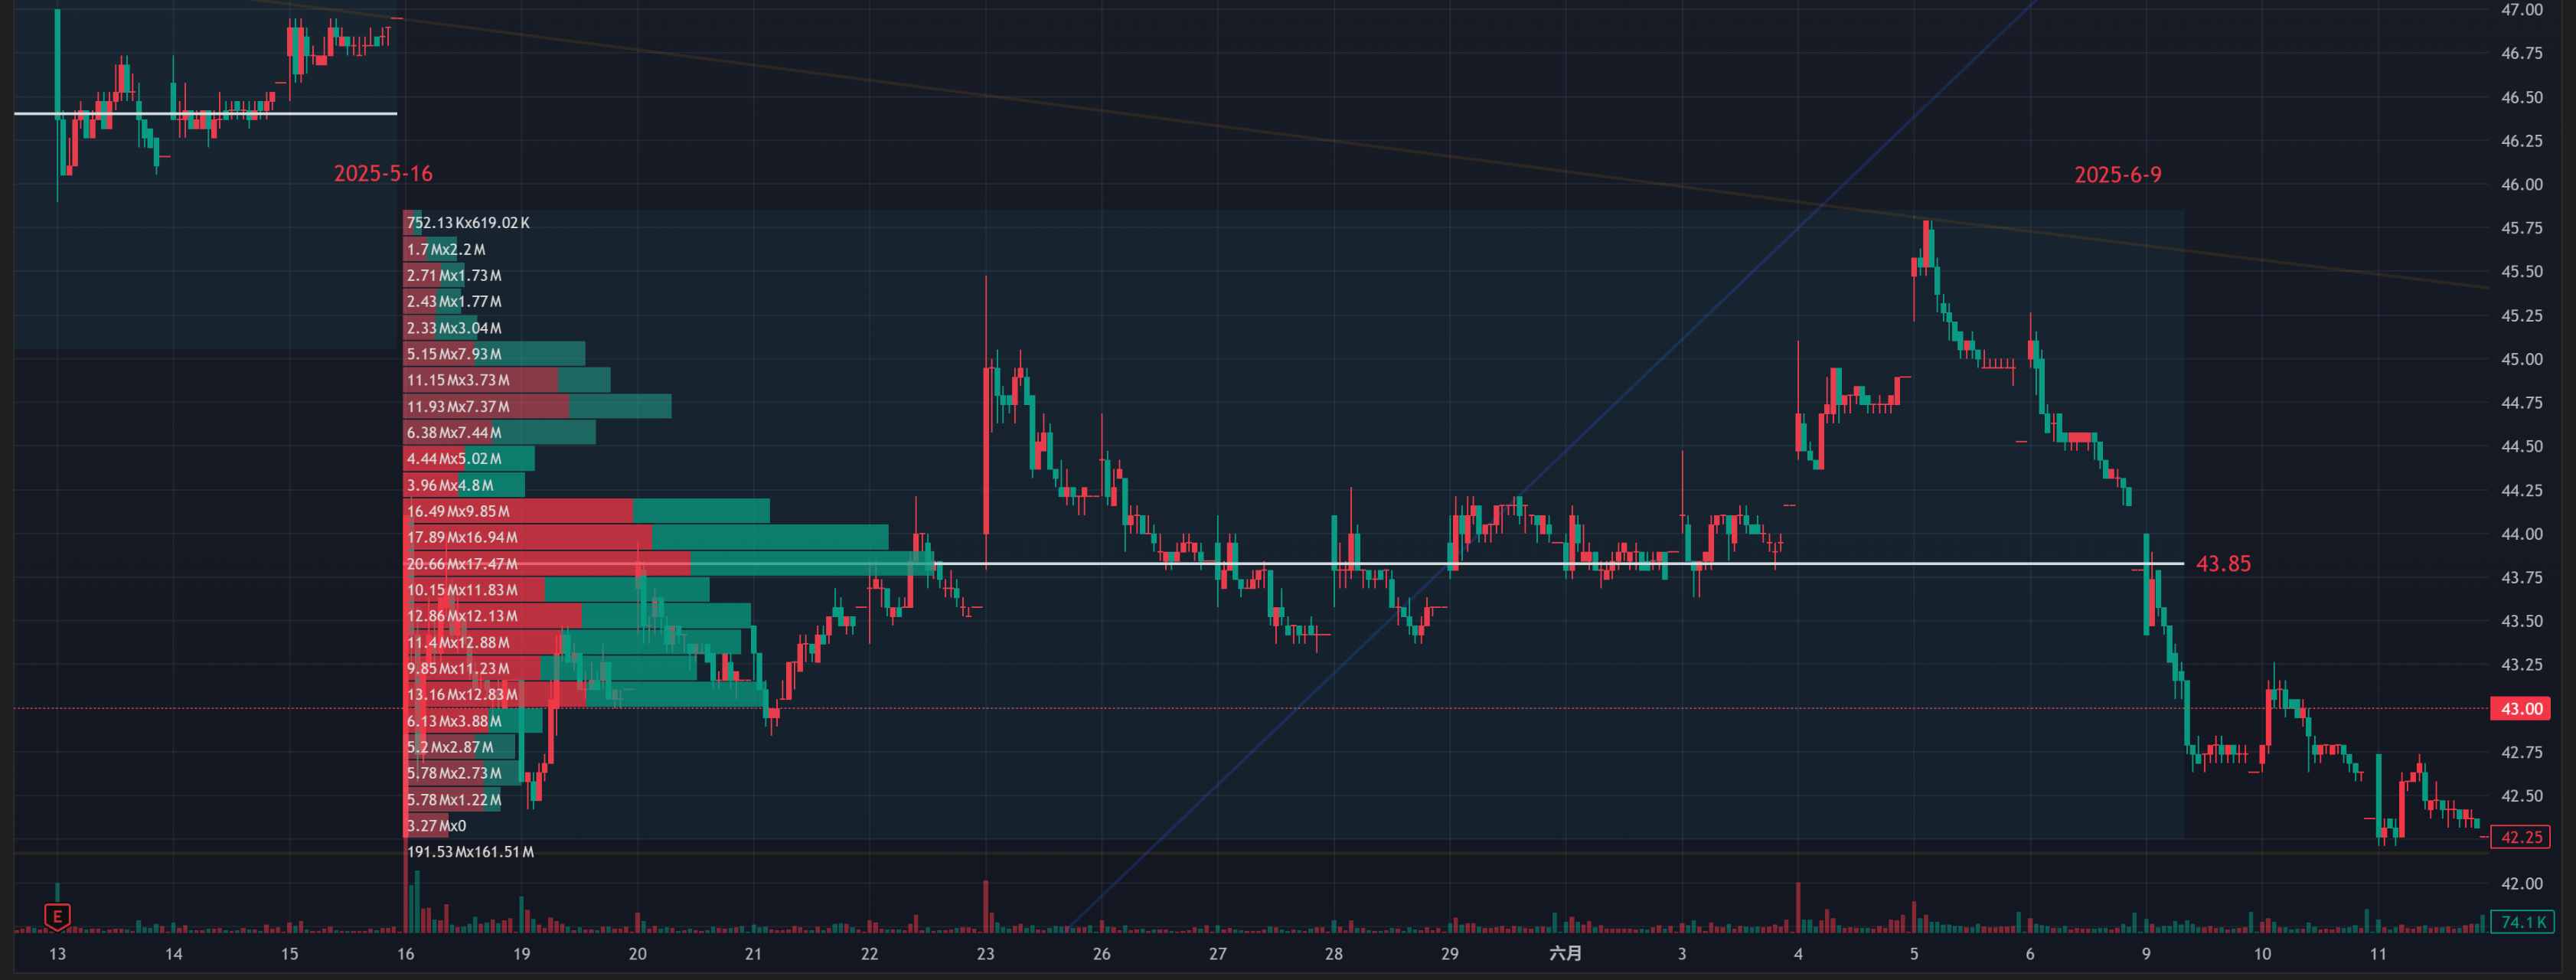Select the 17.89Mx16.94M volume profile row
This screenshot has width=2576, height=980.
(x=462, y=538)
